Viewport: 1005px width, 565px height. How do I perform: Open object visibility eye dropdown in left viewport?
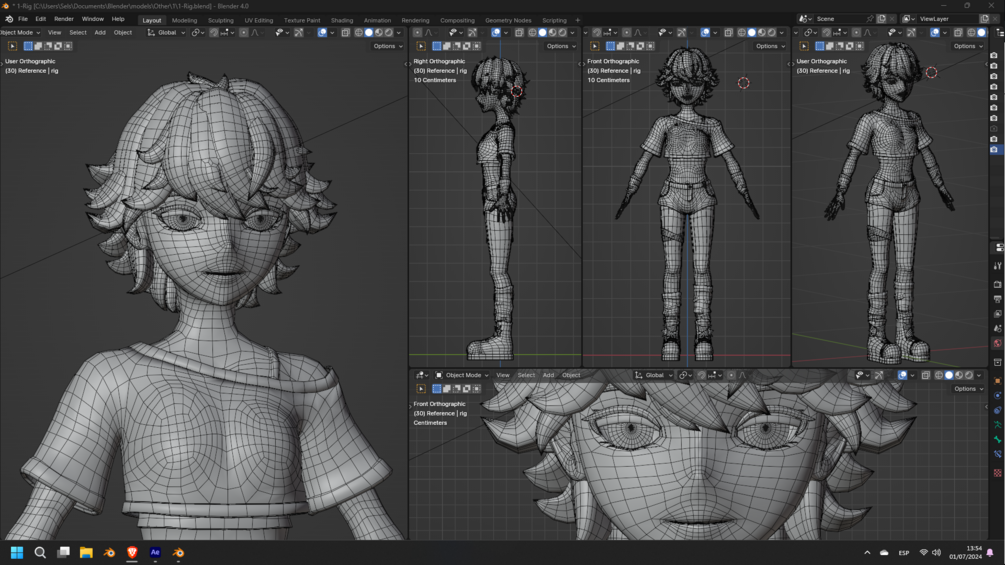281,33
